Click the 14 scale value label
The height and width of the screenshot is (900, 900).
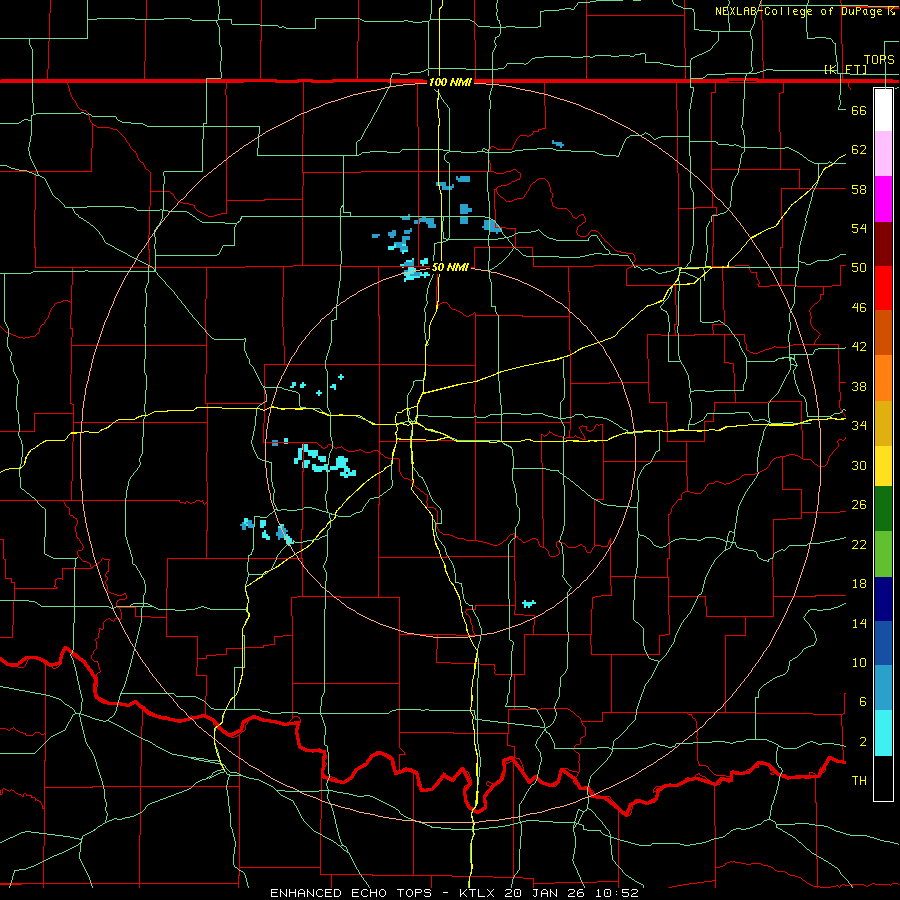[x=859, y=623]
